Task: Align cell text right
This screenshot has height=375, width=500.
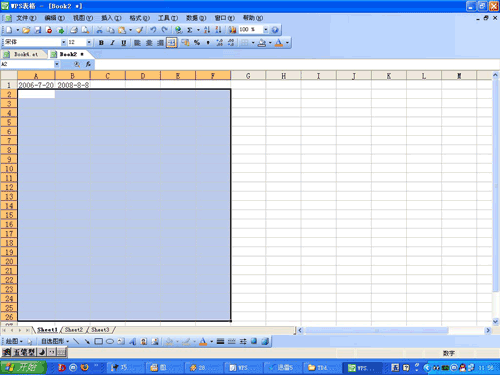Action: point(160,43)
